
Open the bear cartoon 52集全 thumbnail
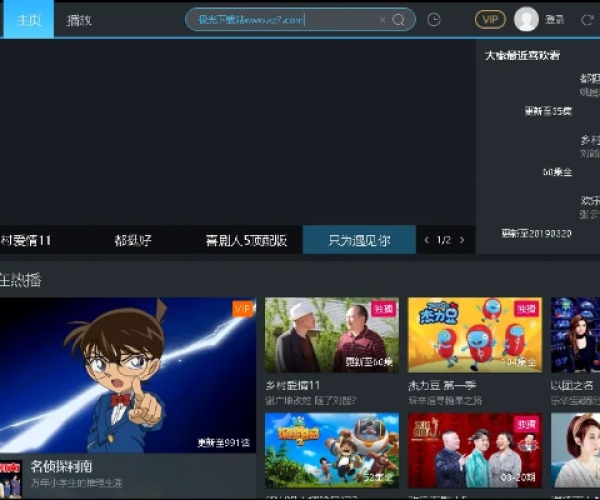[x=332, y=450]
